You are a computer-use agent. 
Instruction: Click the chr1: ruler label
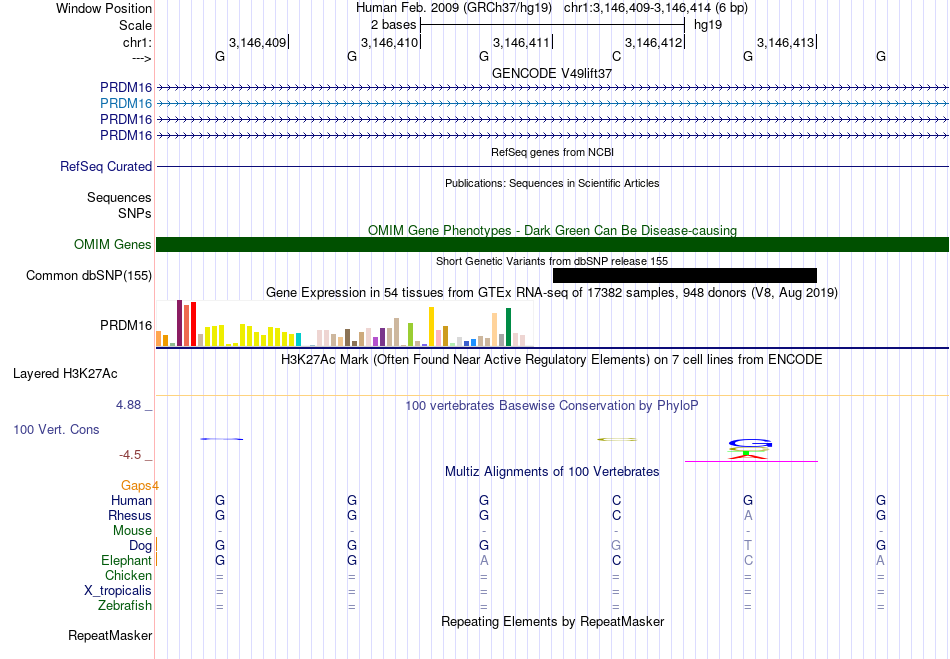tap(138, 42)
